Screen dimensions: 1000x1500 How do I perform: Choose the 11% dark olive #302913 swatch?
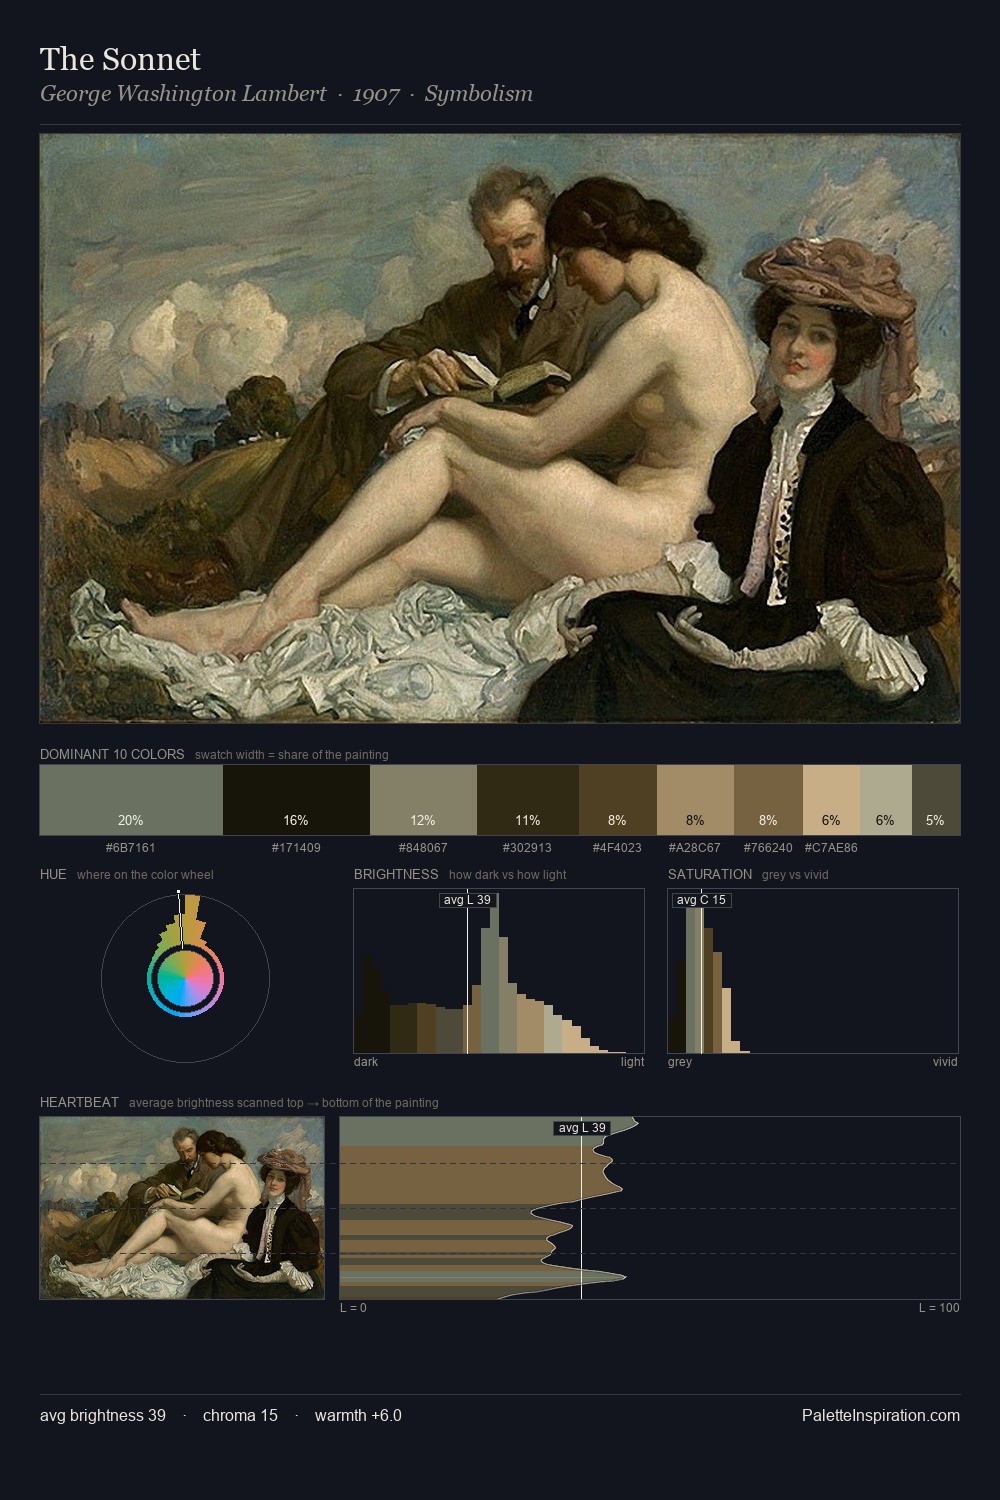point(528,800)
